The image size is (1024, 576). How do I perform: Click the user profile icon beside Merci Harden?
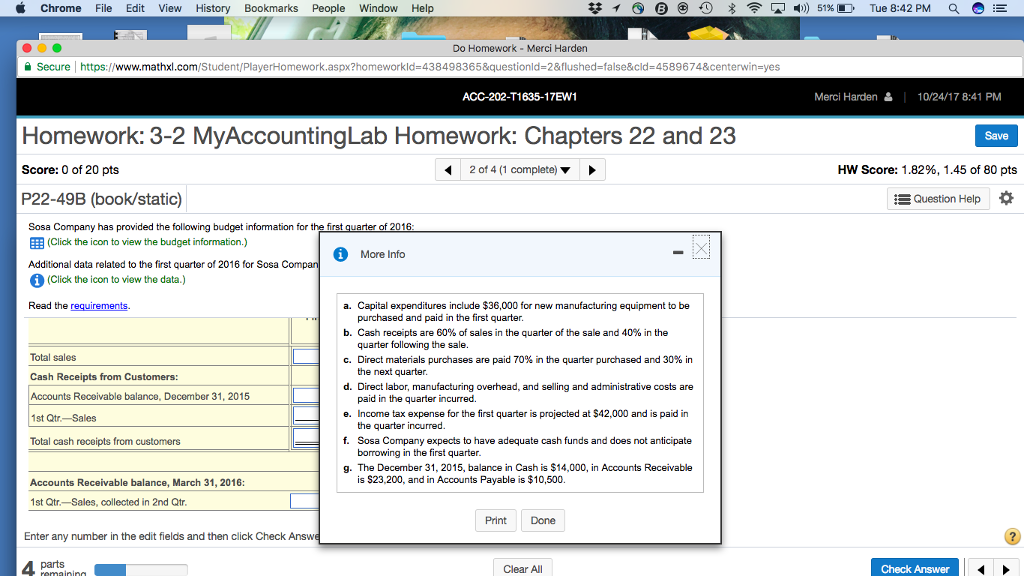click(888, 97)
